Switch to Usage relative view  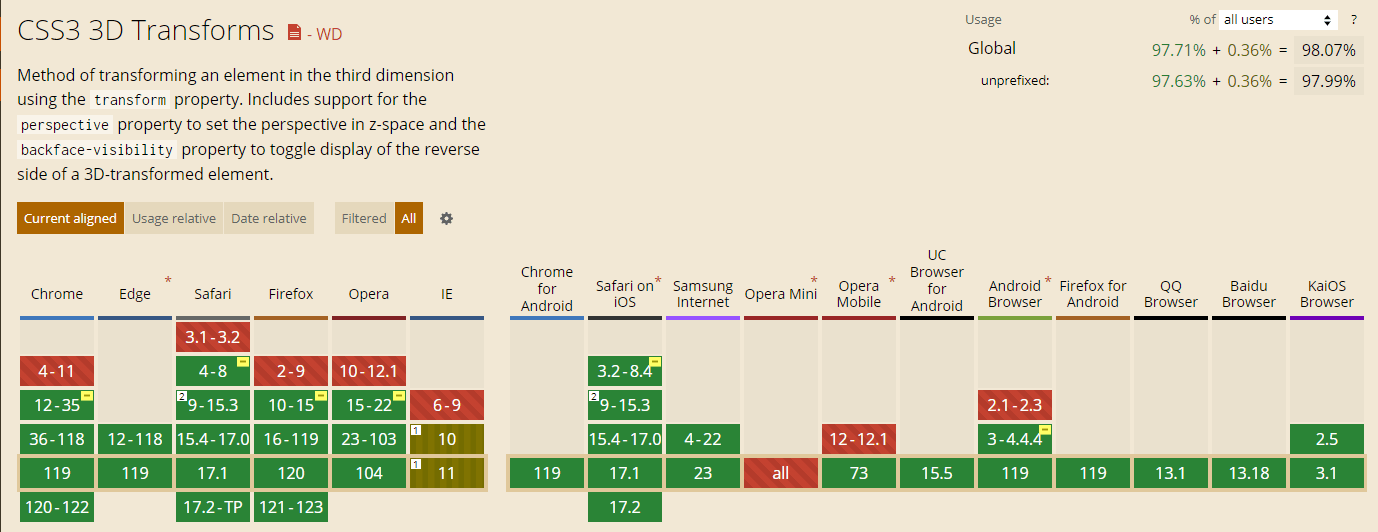pos(174,218)
